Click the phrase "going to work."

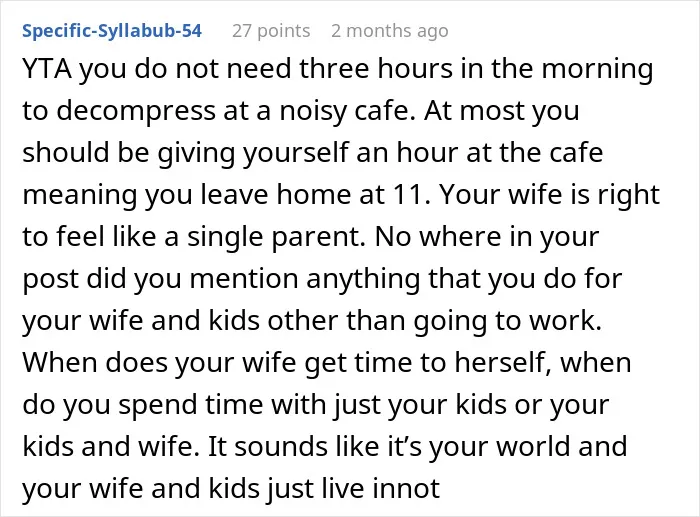(x=507, y=321)
